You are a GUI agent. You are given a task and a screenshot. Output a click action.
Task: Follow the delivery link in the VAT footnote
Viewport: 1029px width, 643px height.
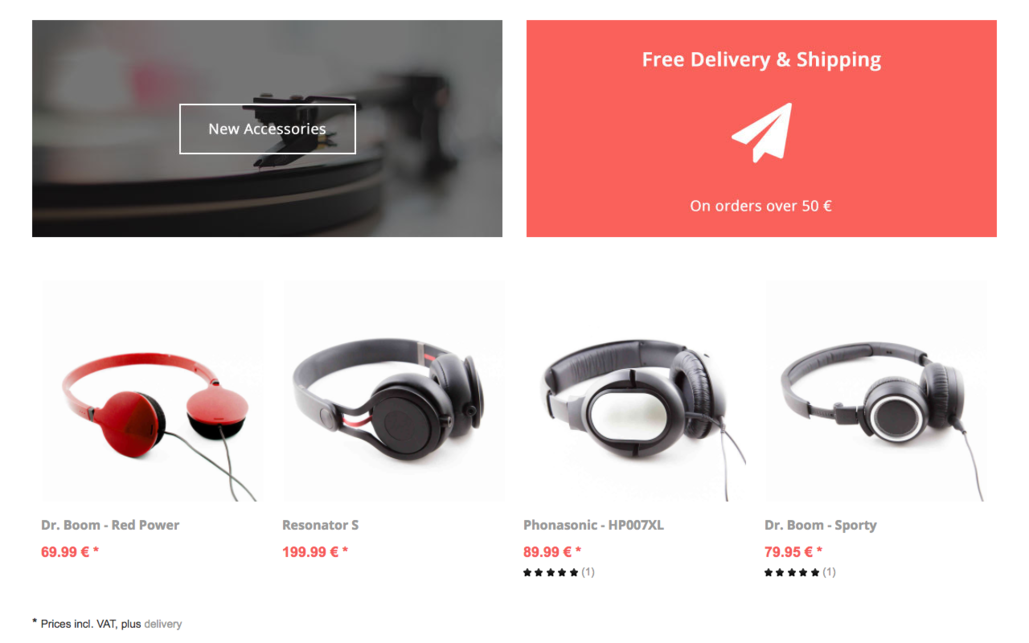[163, 624]
